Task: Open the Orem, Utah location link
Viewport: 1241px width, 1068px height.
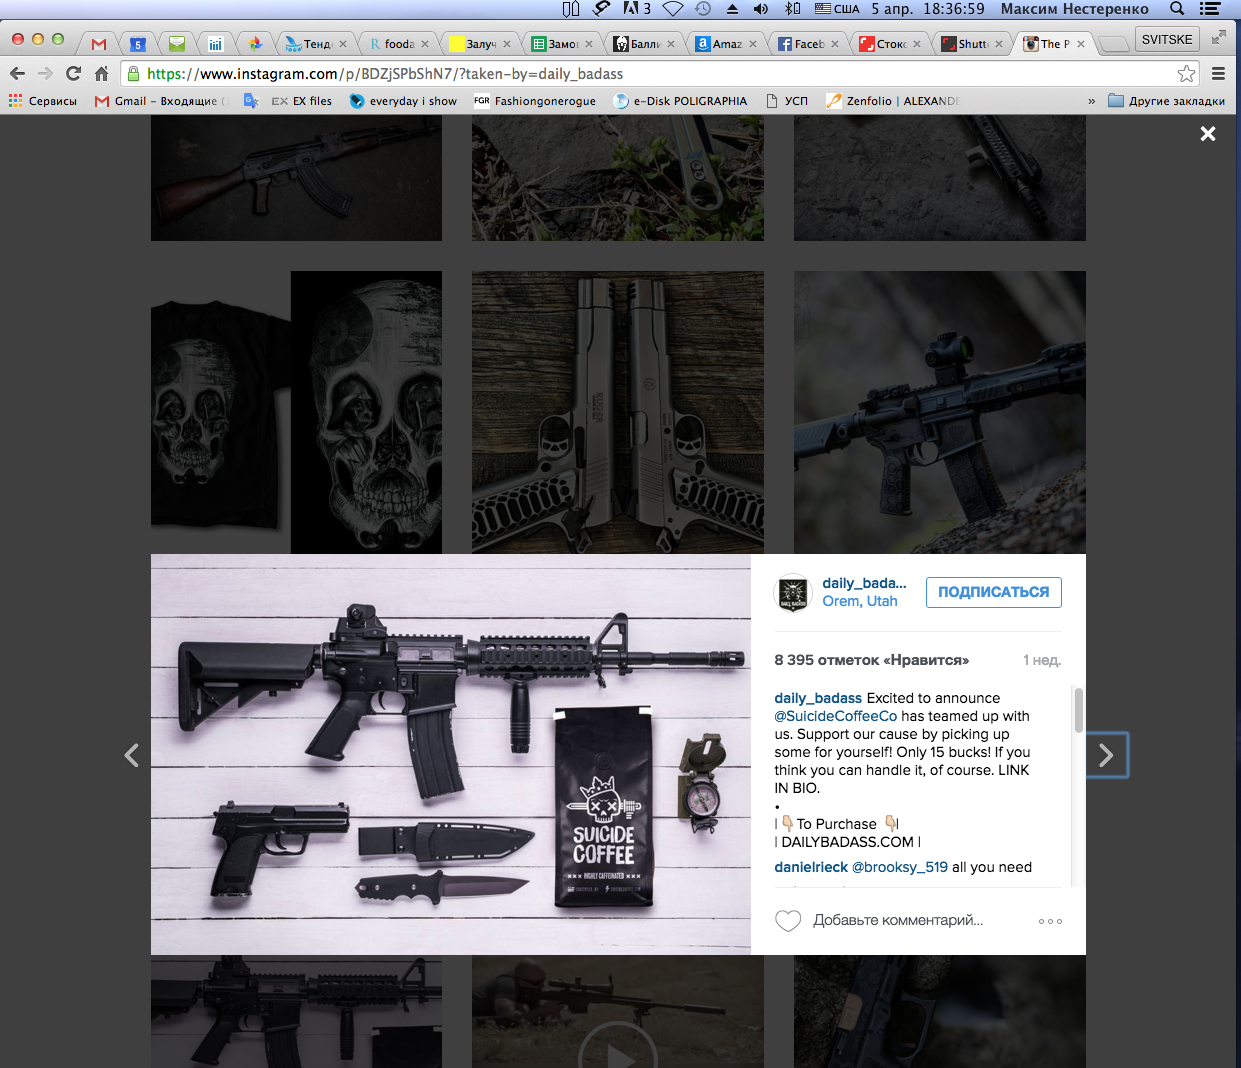Action: pyautogui.click(x=860, y=601)
